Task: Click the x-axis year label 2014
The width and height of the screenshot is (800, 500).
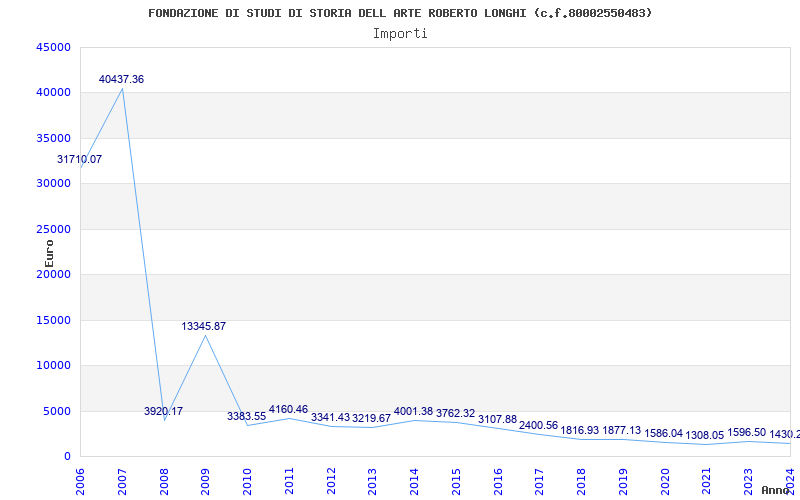Action: (x=414, y=482)
